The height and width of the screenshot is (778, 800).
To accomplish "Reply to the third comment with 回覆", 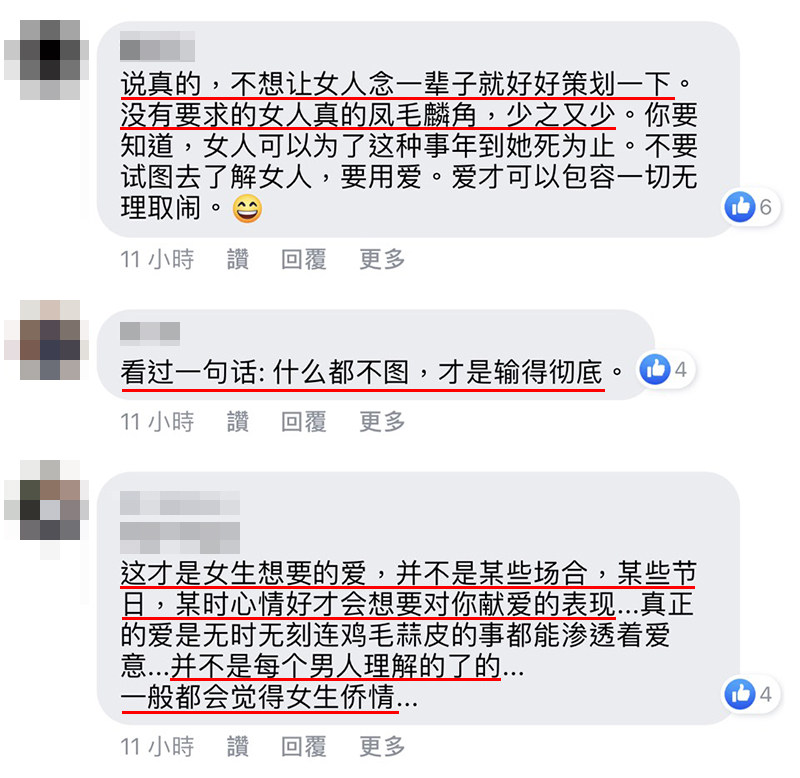I will coord(304,746).
